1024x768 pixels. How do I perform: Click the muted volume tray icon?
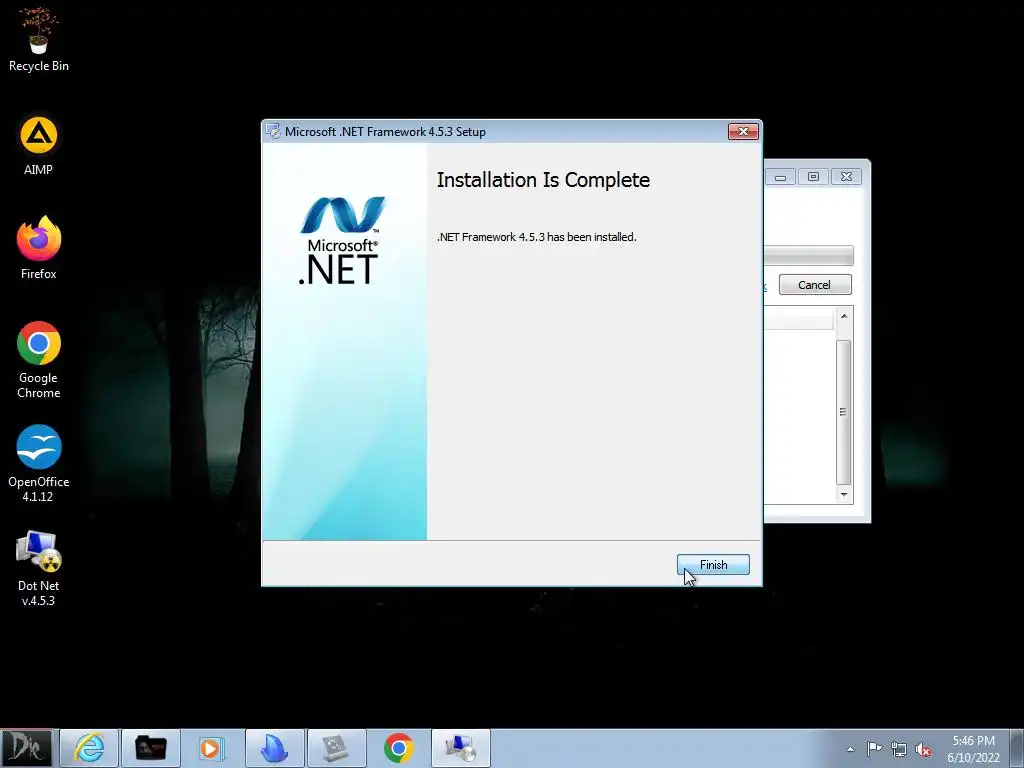point(923,749)
